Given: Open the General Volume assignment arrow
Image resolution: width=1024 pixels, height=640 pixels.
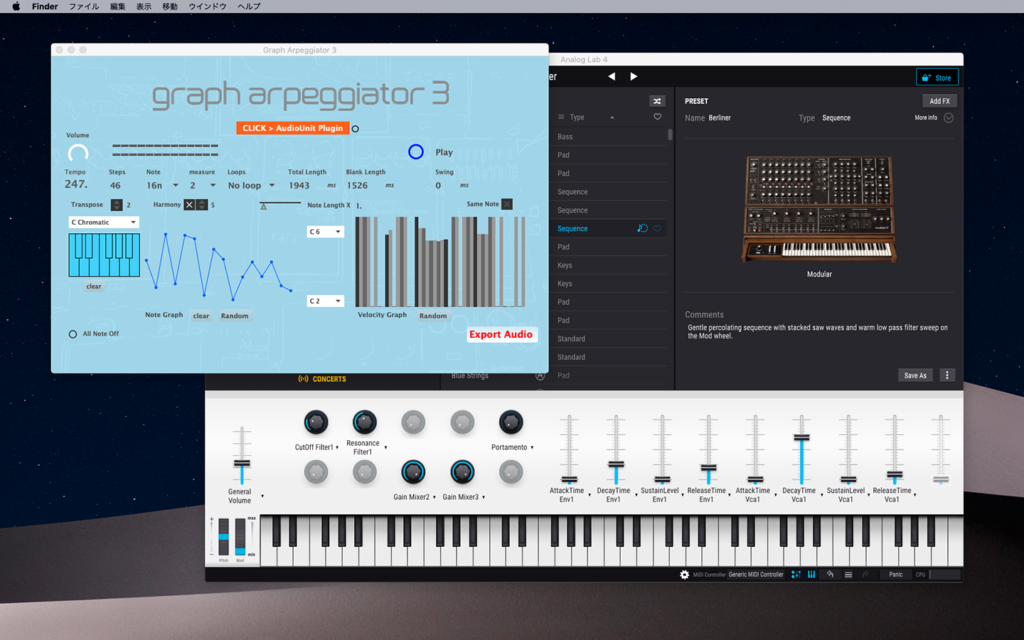Looking at the screenshot, I should pyautogui.click(x=263, y=496).
